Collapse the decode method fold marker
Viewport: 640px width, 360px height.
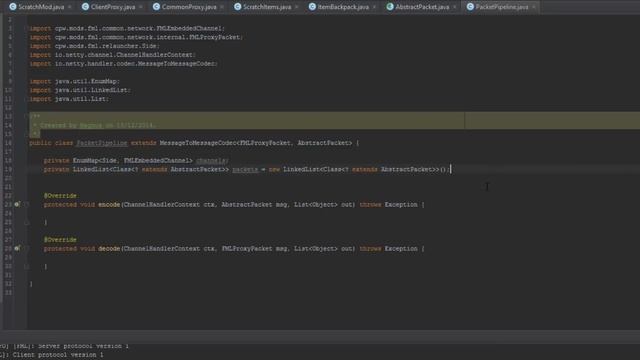tap(26, 248)
